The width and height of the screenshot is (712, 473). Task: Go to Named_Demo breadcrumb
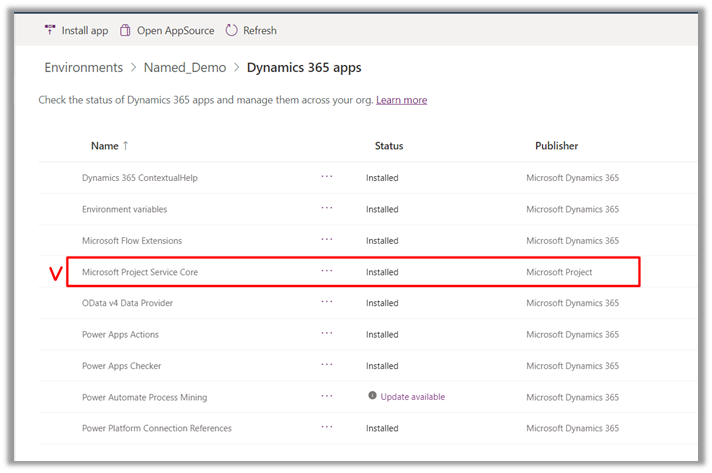point(185,68)
